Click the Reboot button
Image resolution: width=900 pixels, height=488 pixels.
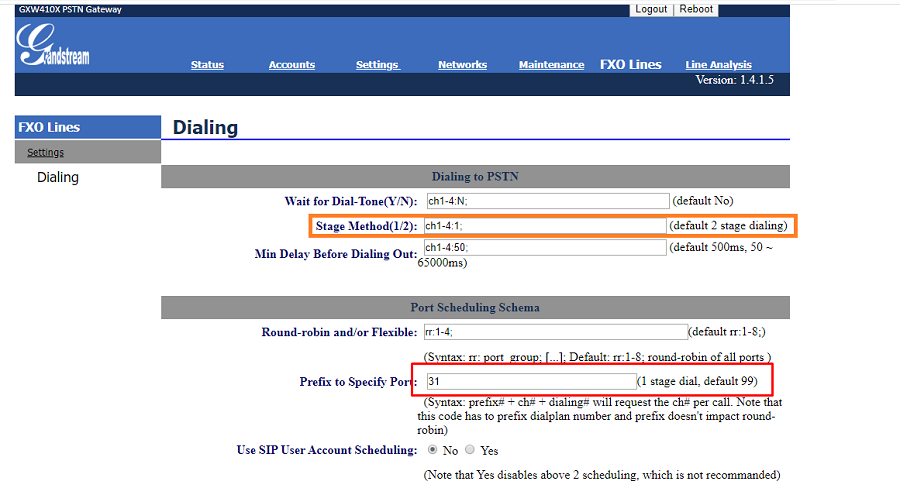click(x=696, y=9)
